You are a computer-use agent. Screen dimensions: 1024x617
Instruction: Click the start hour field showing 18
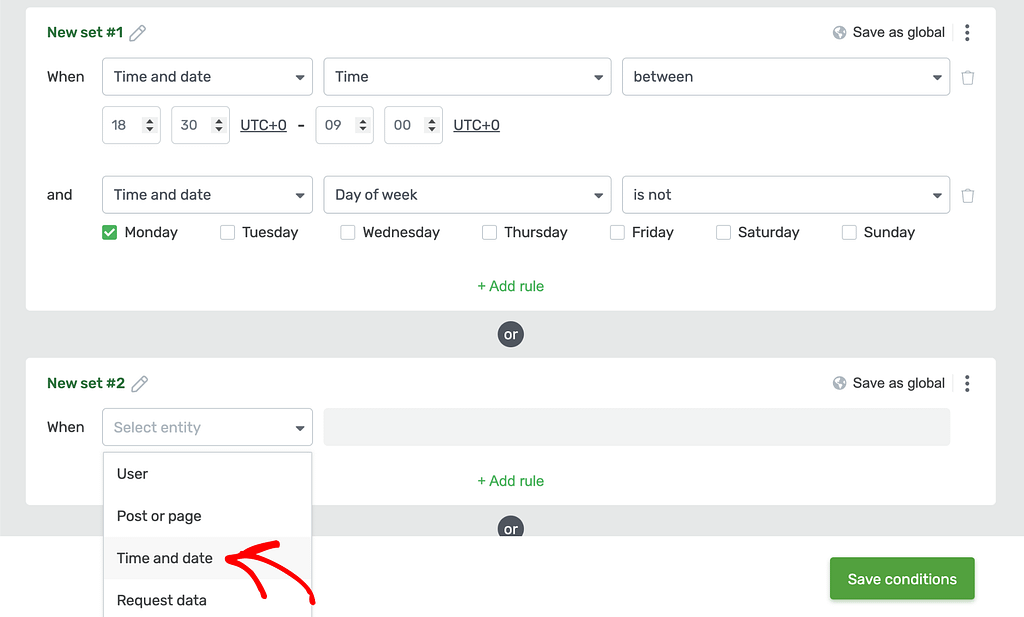131,125
